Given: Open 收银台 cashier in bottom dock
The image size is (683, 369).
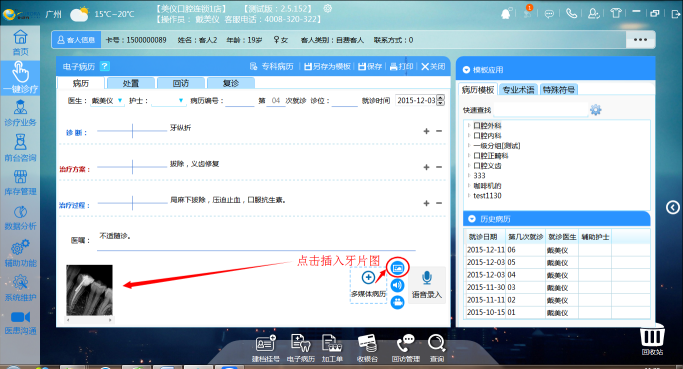Looking at the screenshot, I should [367, 348].
